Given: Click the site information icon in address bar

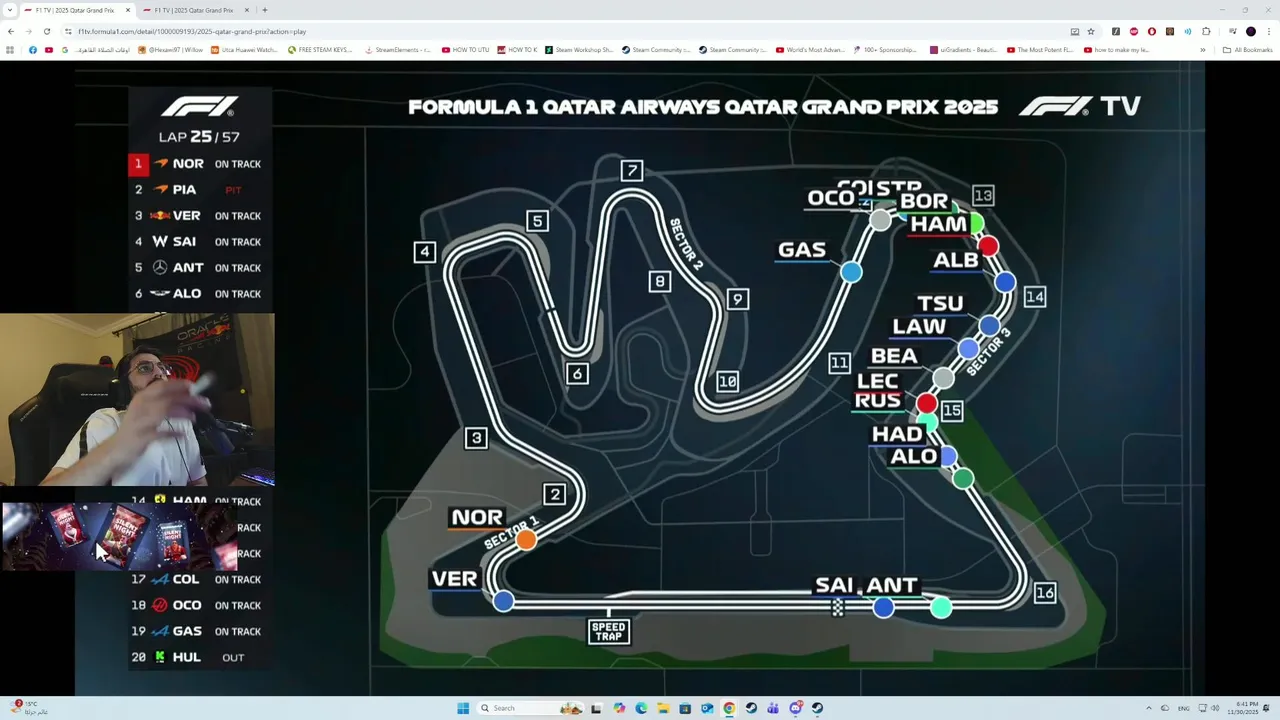Looking at the screenshot, I should 68,31.
